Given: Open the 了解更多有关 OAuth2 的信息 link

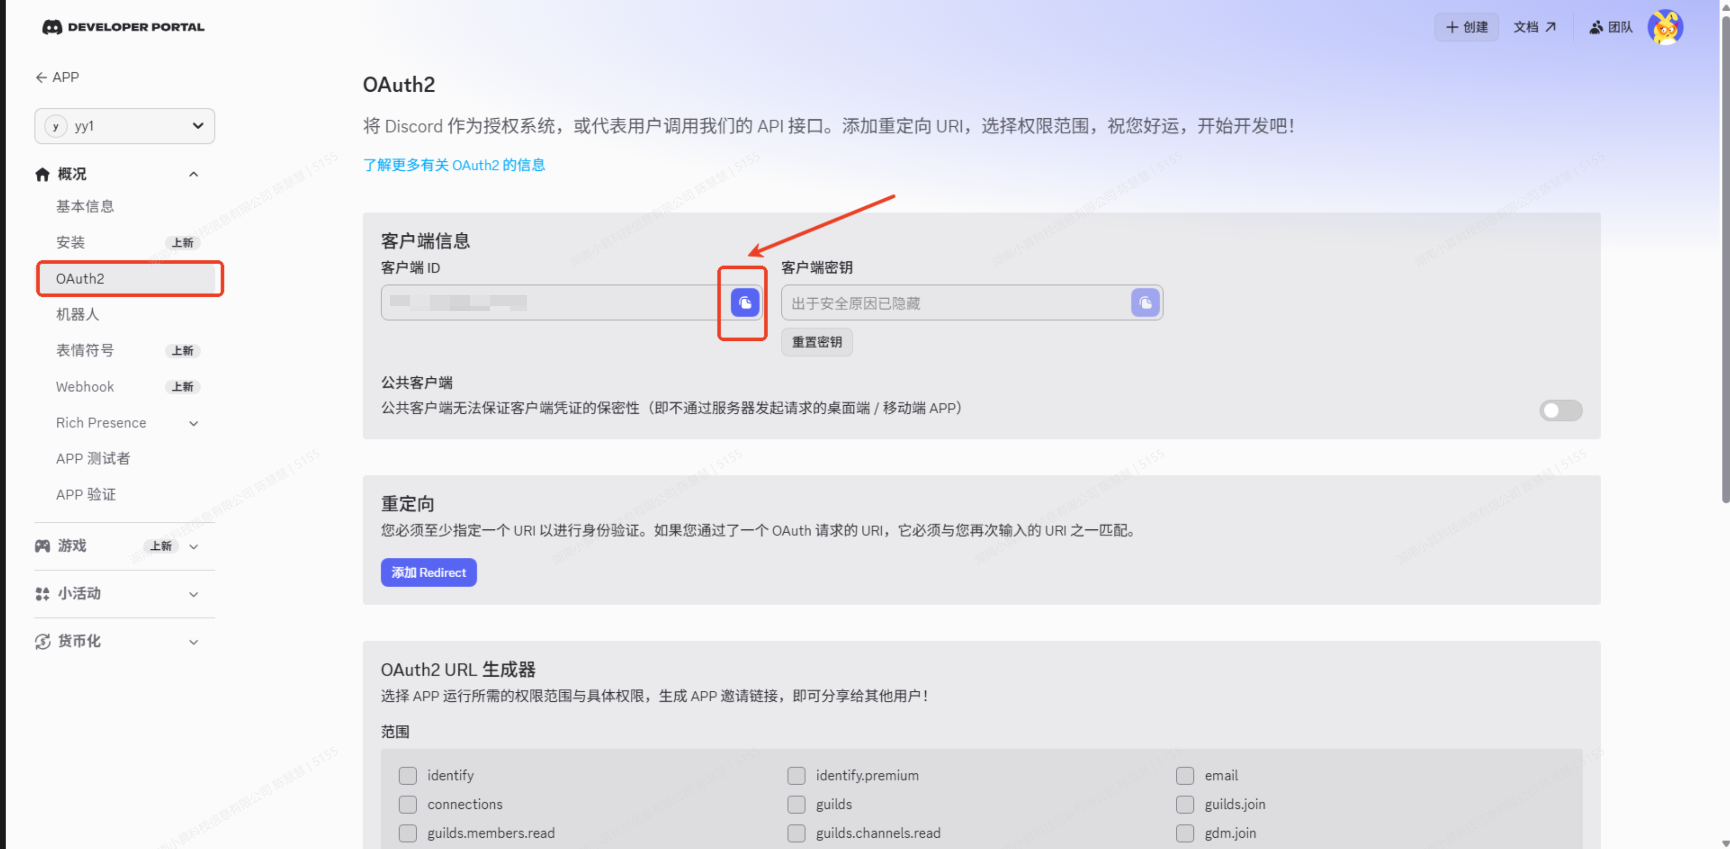Looking at the screenshot, I should (454, 165).
